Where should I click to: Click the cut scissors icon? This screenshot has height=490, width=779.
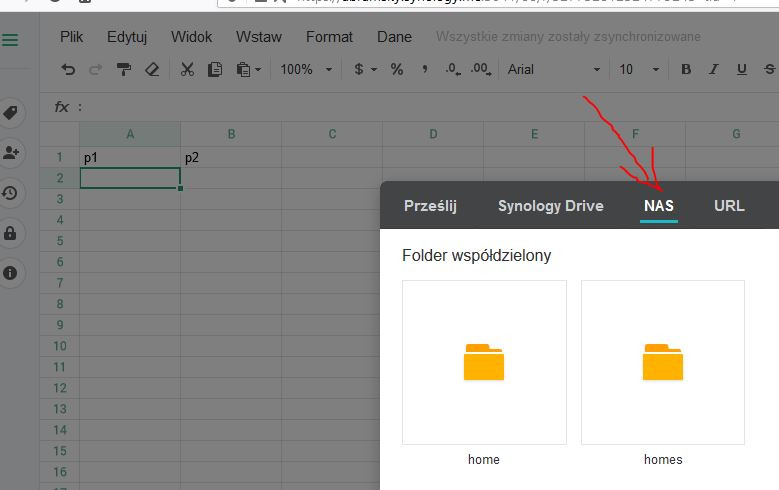(187, 70)
